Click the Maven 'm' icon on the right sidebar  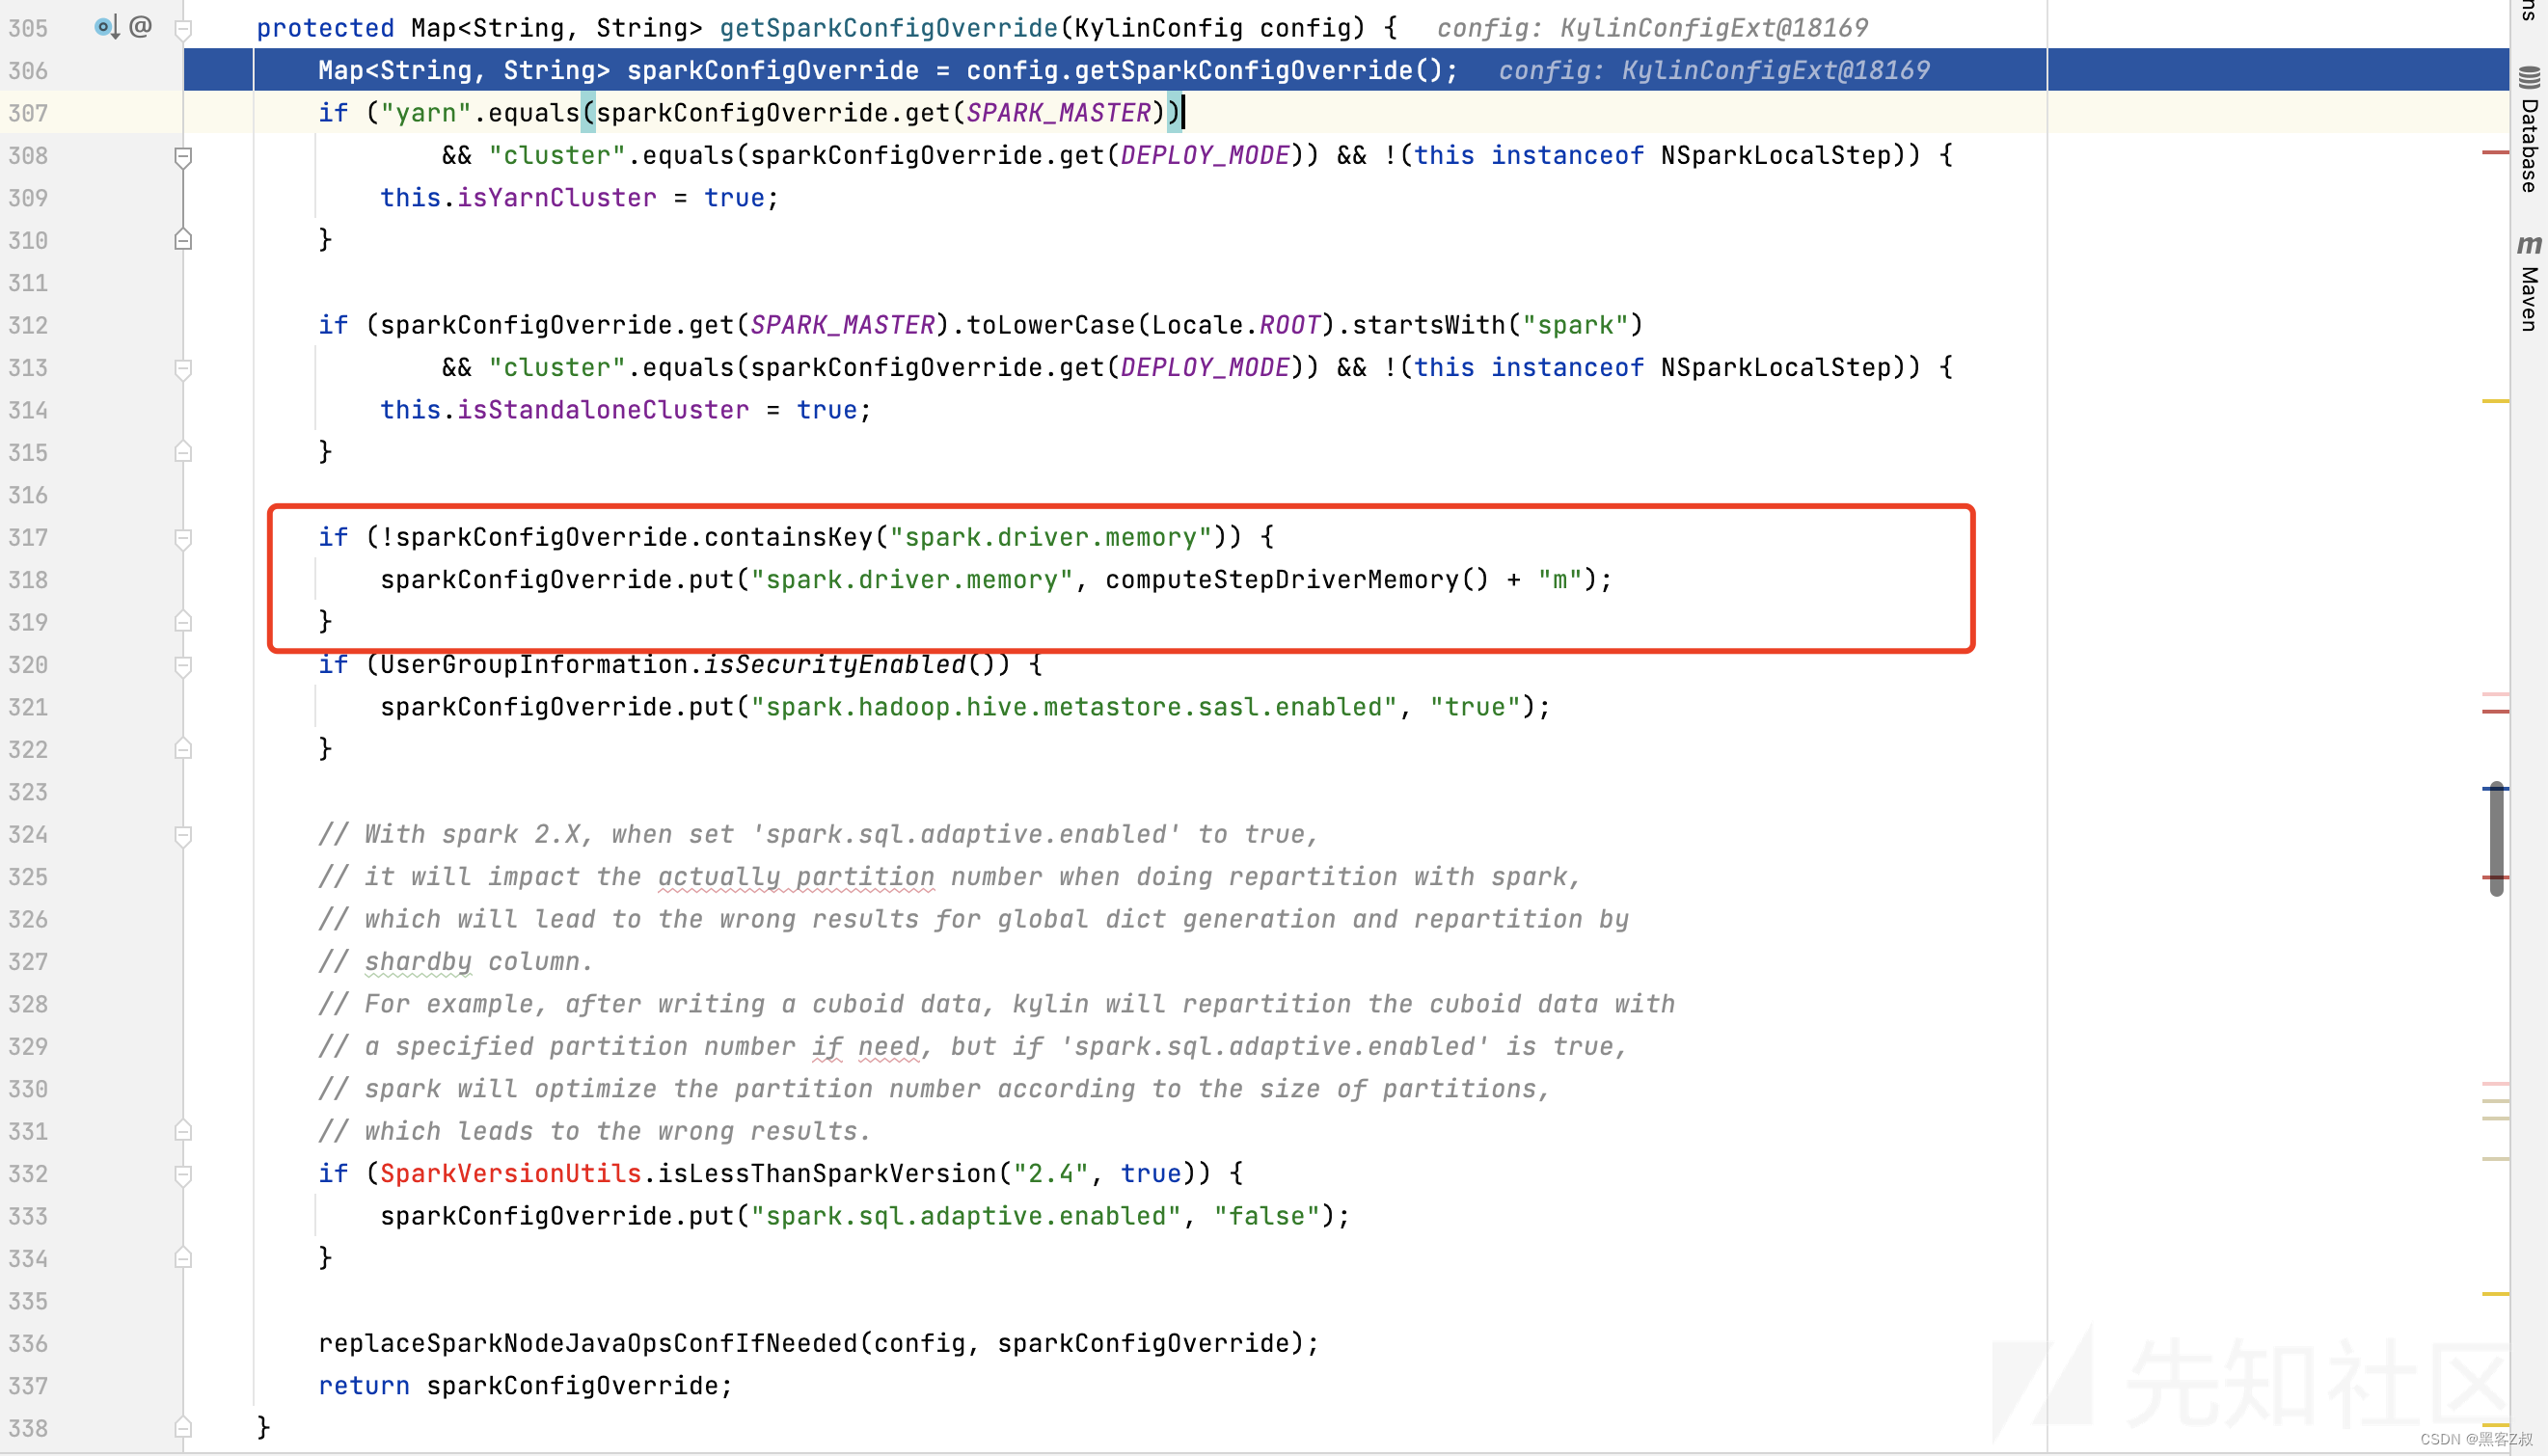[2530, 245]
